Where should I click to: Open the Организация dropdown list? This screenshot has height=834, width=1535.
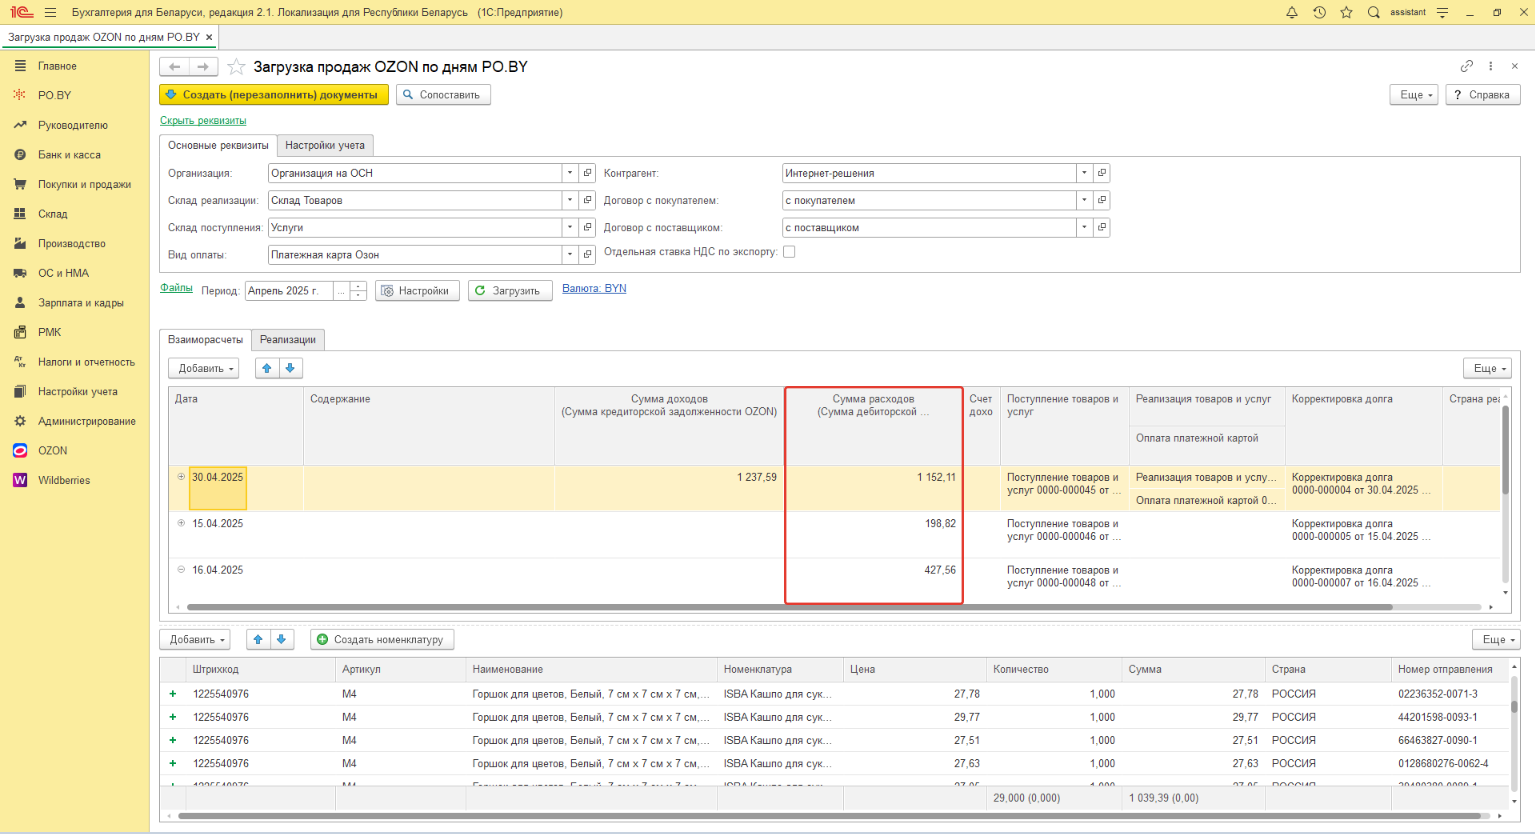pos(570,173)
